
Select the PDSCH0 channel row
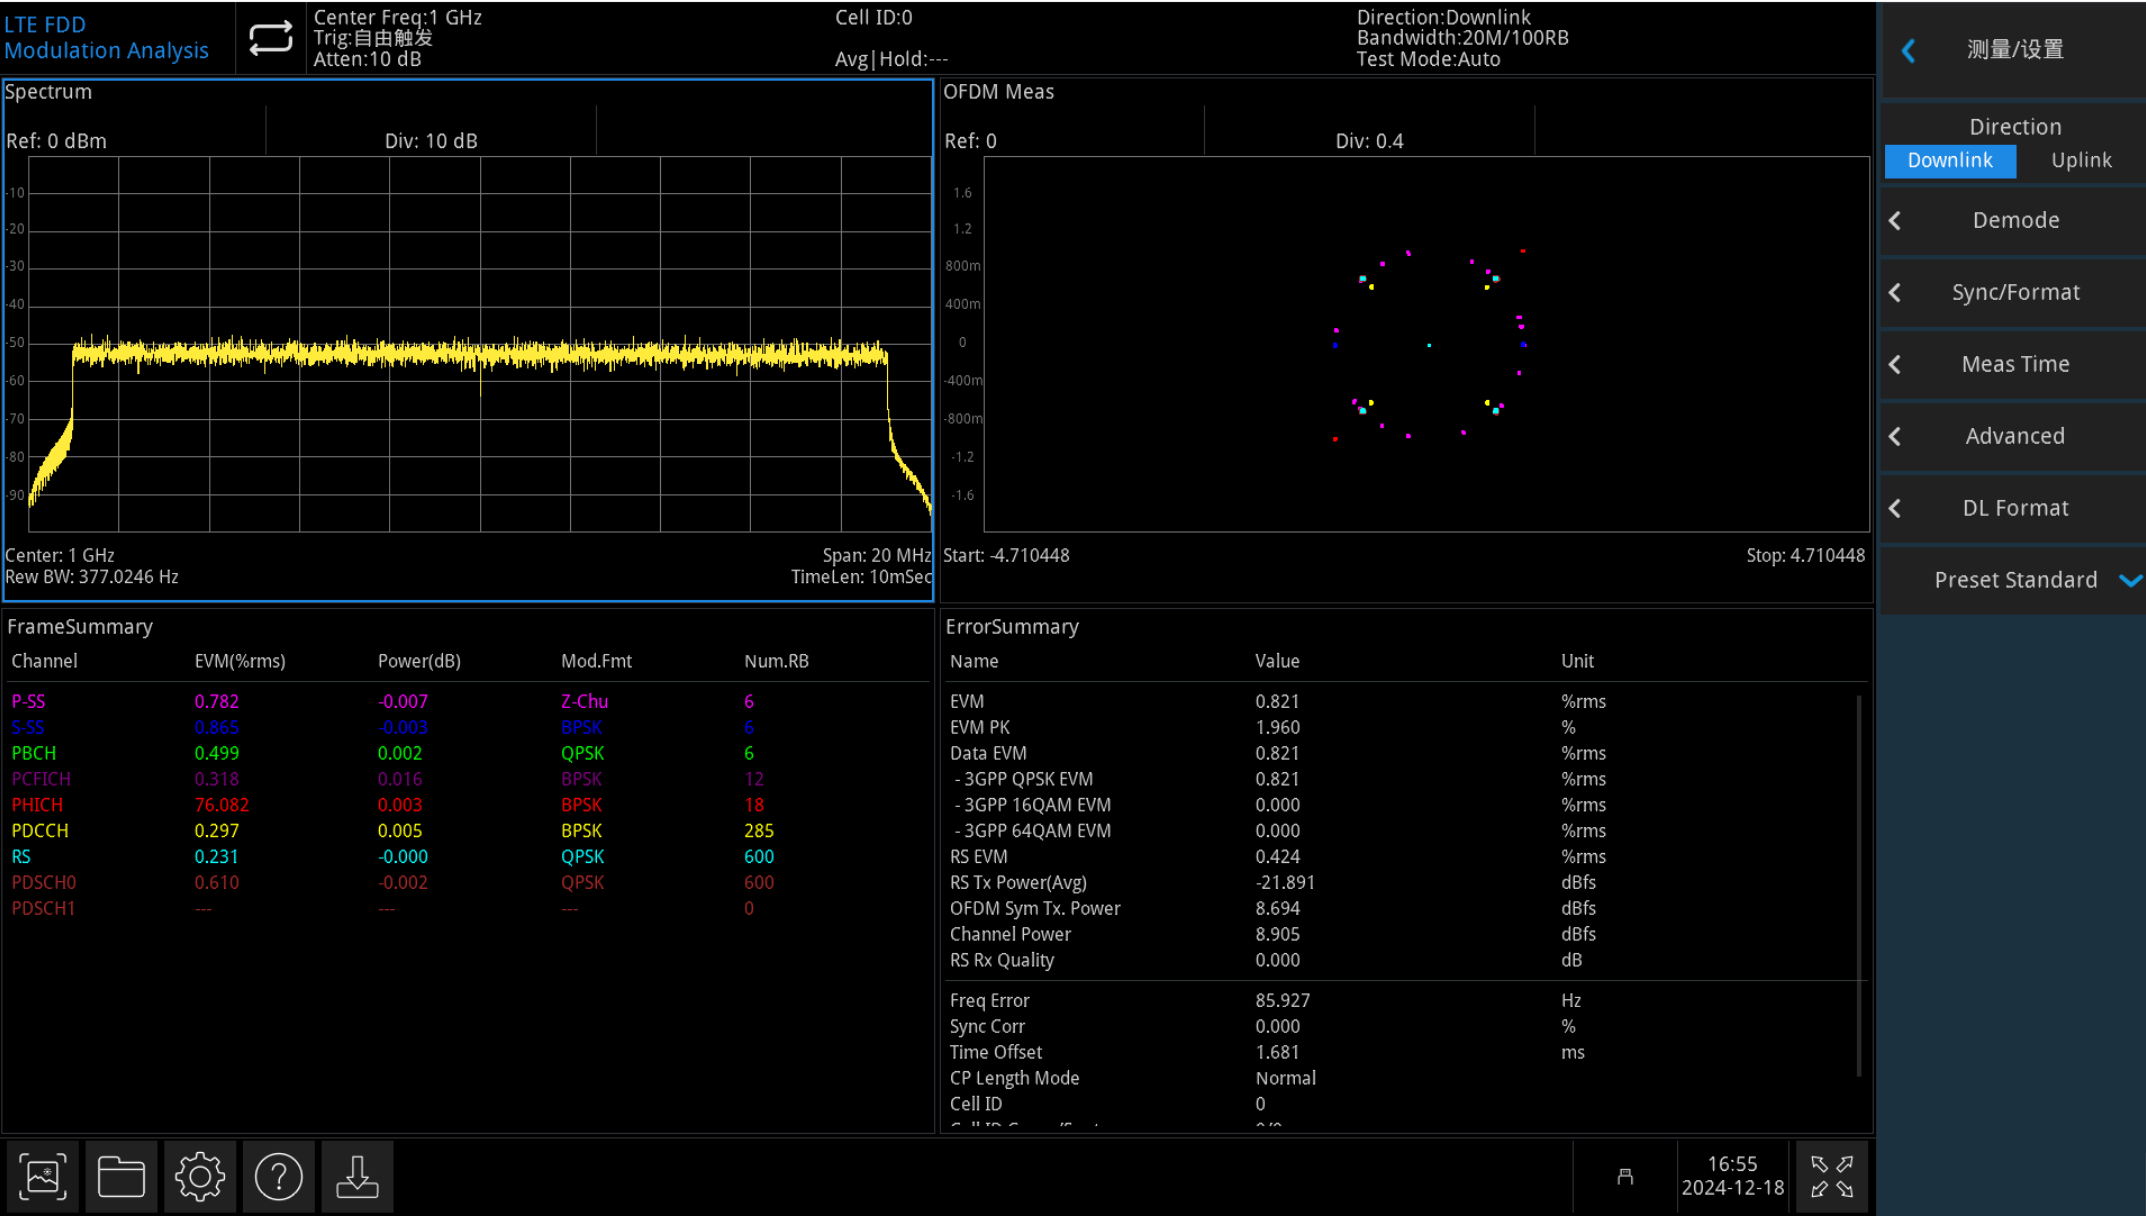(x=467, y=883)
